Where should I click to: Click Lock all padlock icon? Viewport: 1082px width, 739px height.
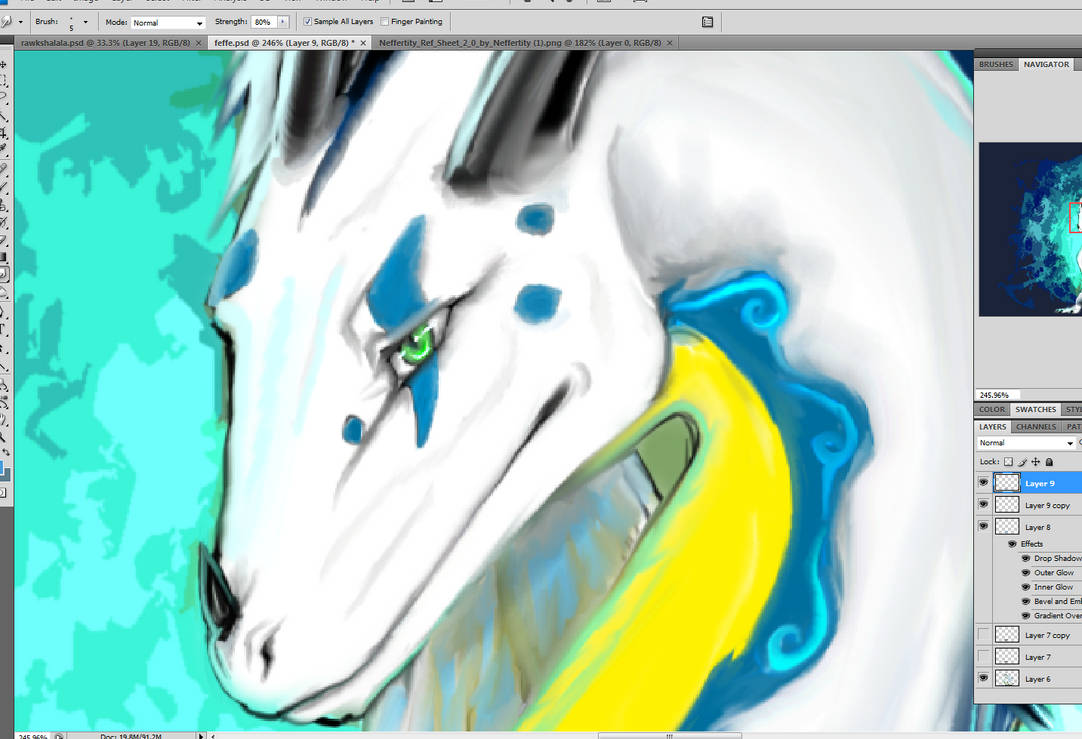click(1049, 462)
